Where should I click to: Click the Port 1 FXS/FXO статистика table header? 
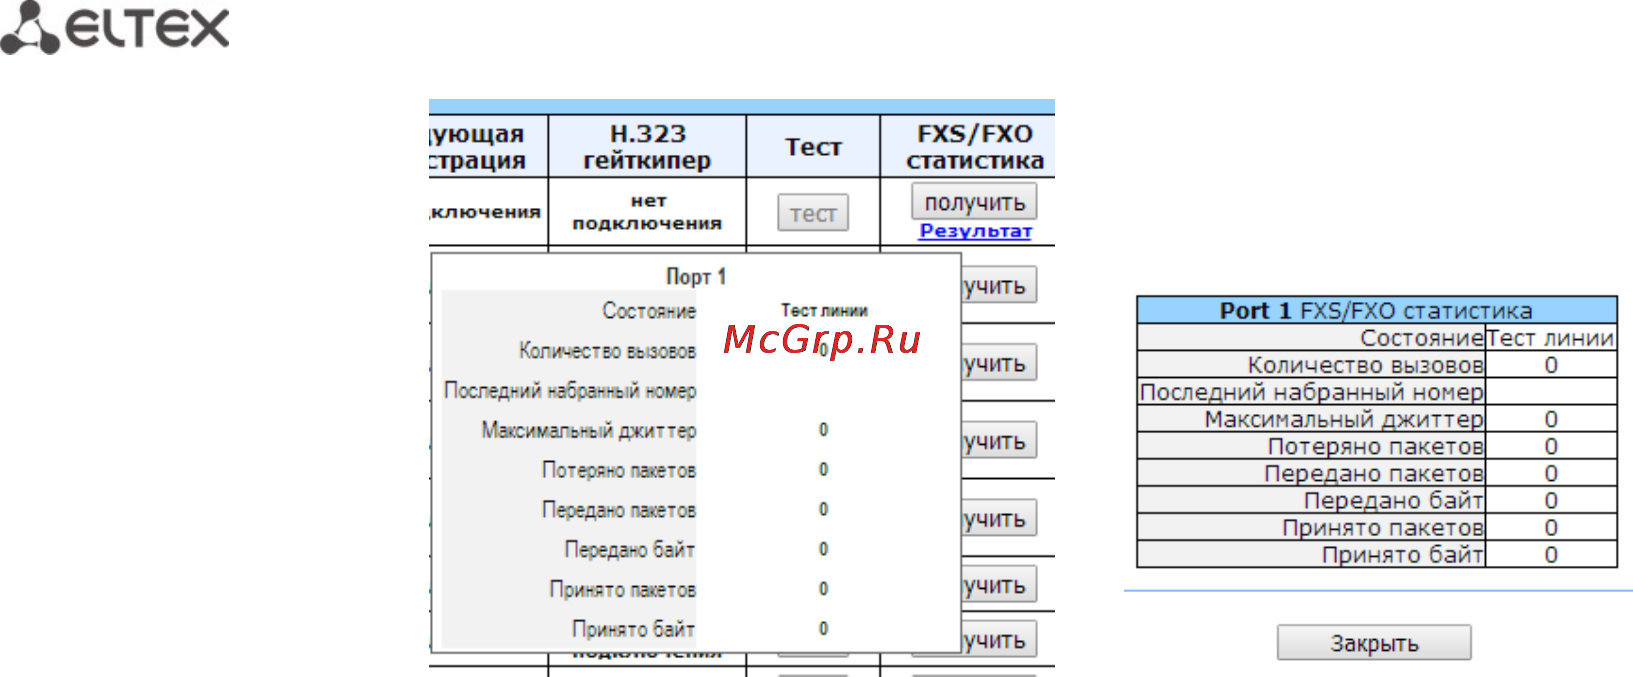1377,310
